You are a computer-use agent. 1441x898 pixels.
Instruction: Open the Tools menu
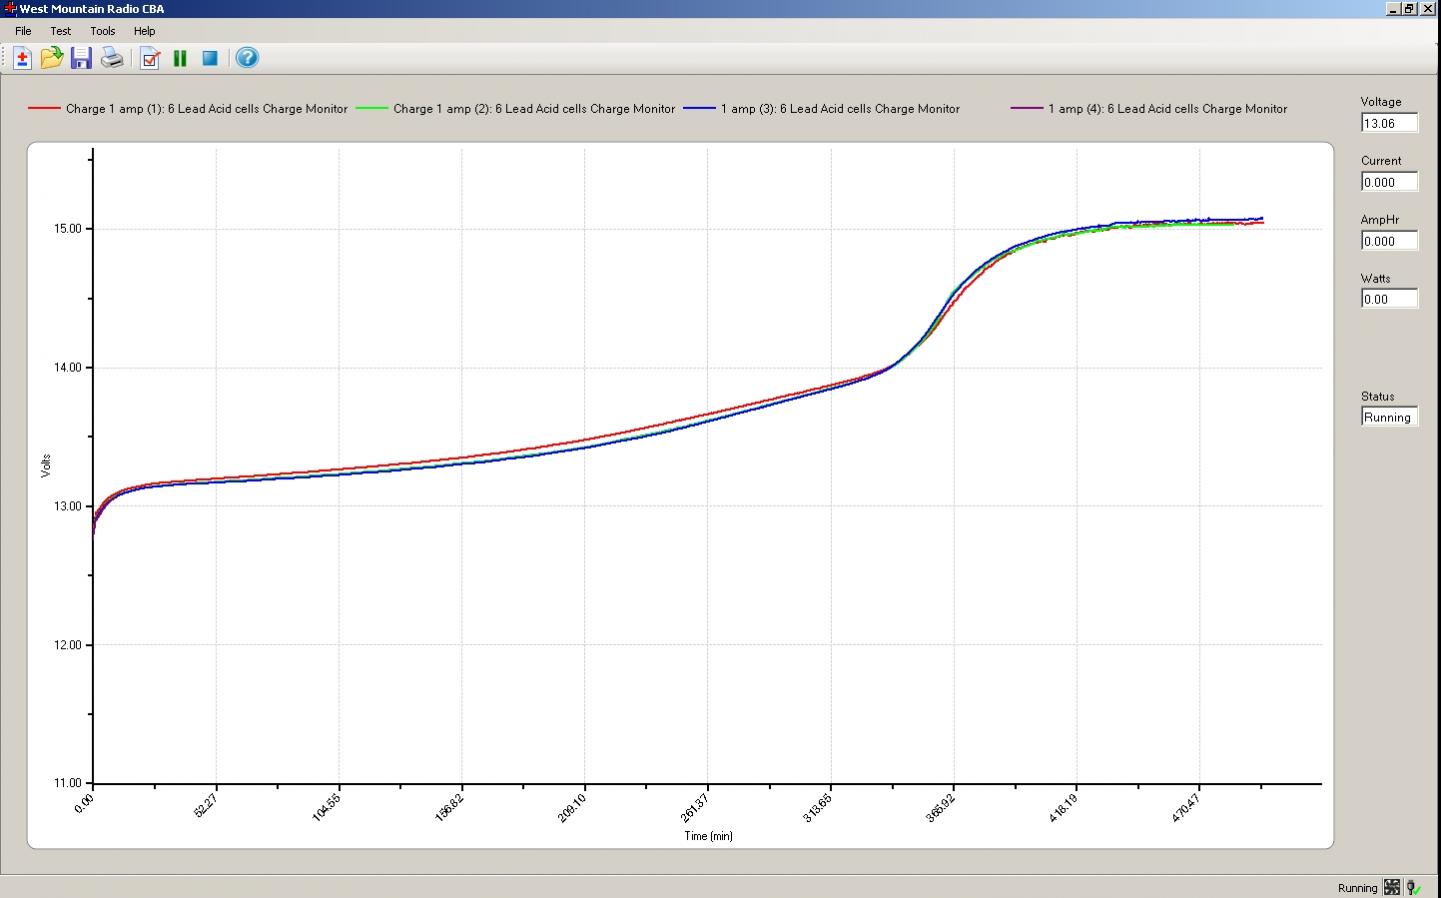(x=103, y=31)
